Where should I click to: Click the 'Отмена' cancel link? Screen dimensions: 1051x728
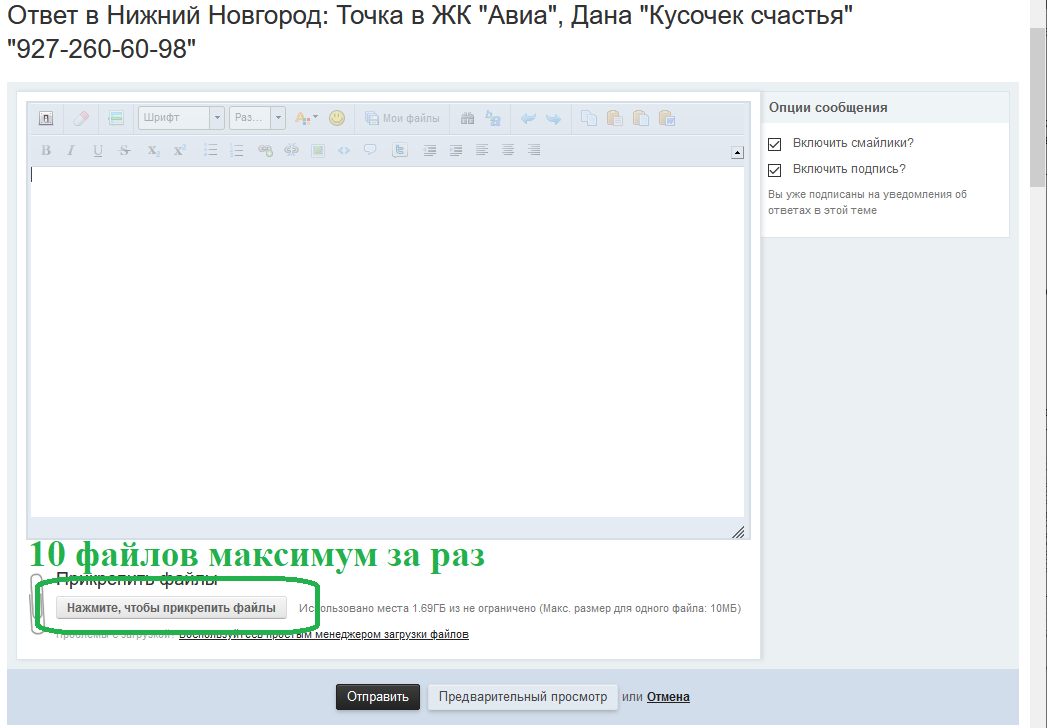(668, 697)
